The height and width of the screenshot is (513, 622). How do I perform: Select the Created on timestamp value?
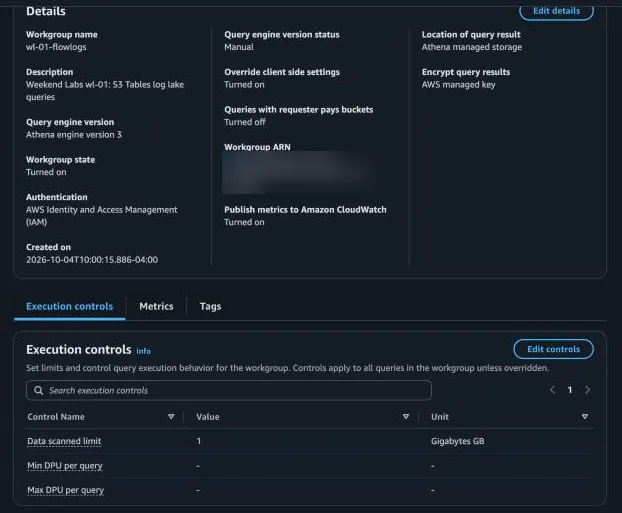click(92, 260)
